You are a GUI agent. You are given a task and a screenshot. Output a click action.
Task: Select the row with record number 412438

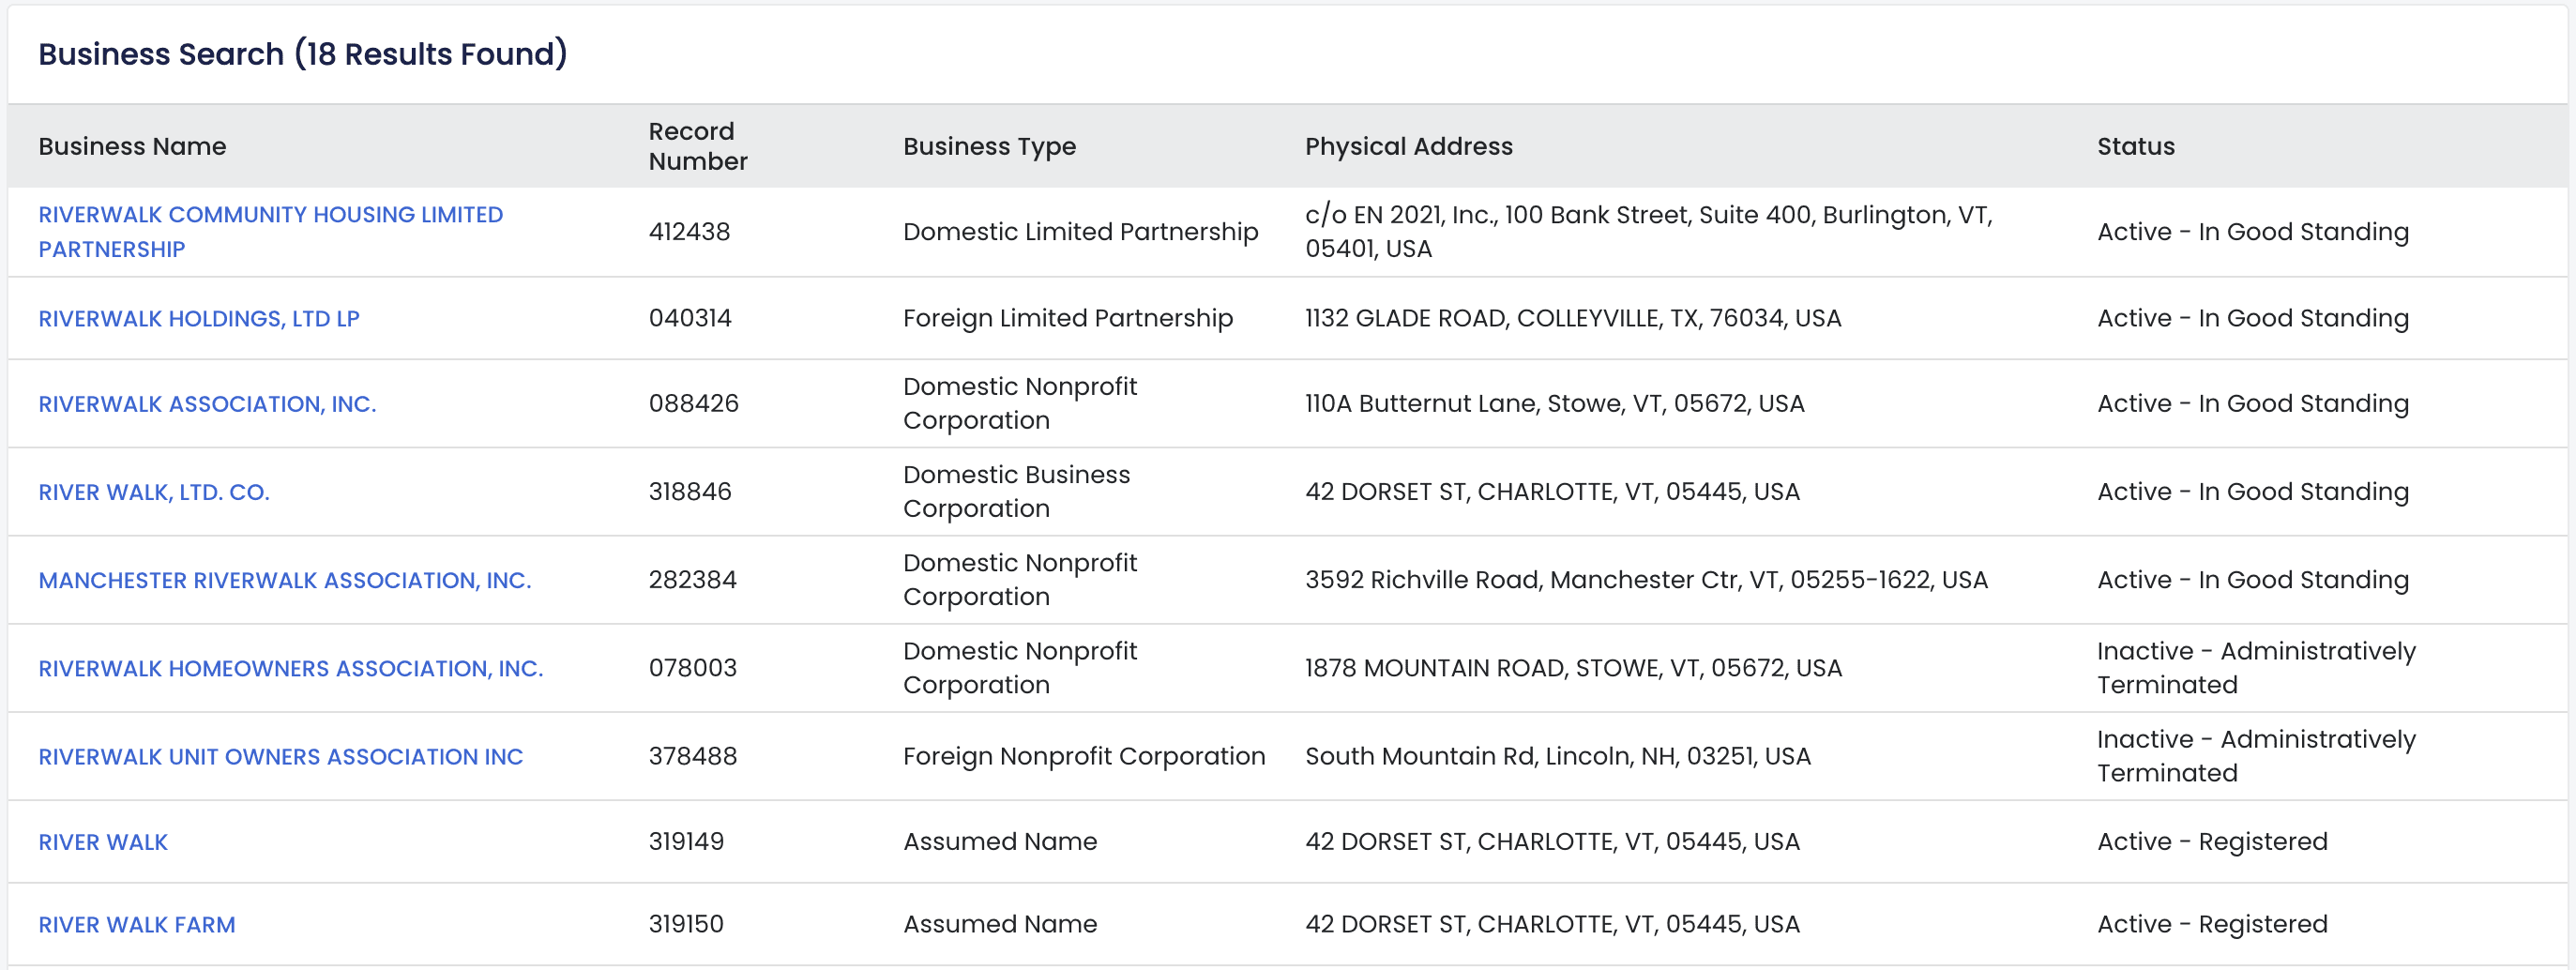pos(690,231)
